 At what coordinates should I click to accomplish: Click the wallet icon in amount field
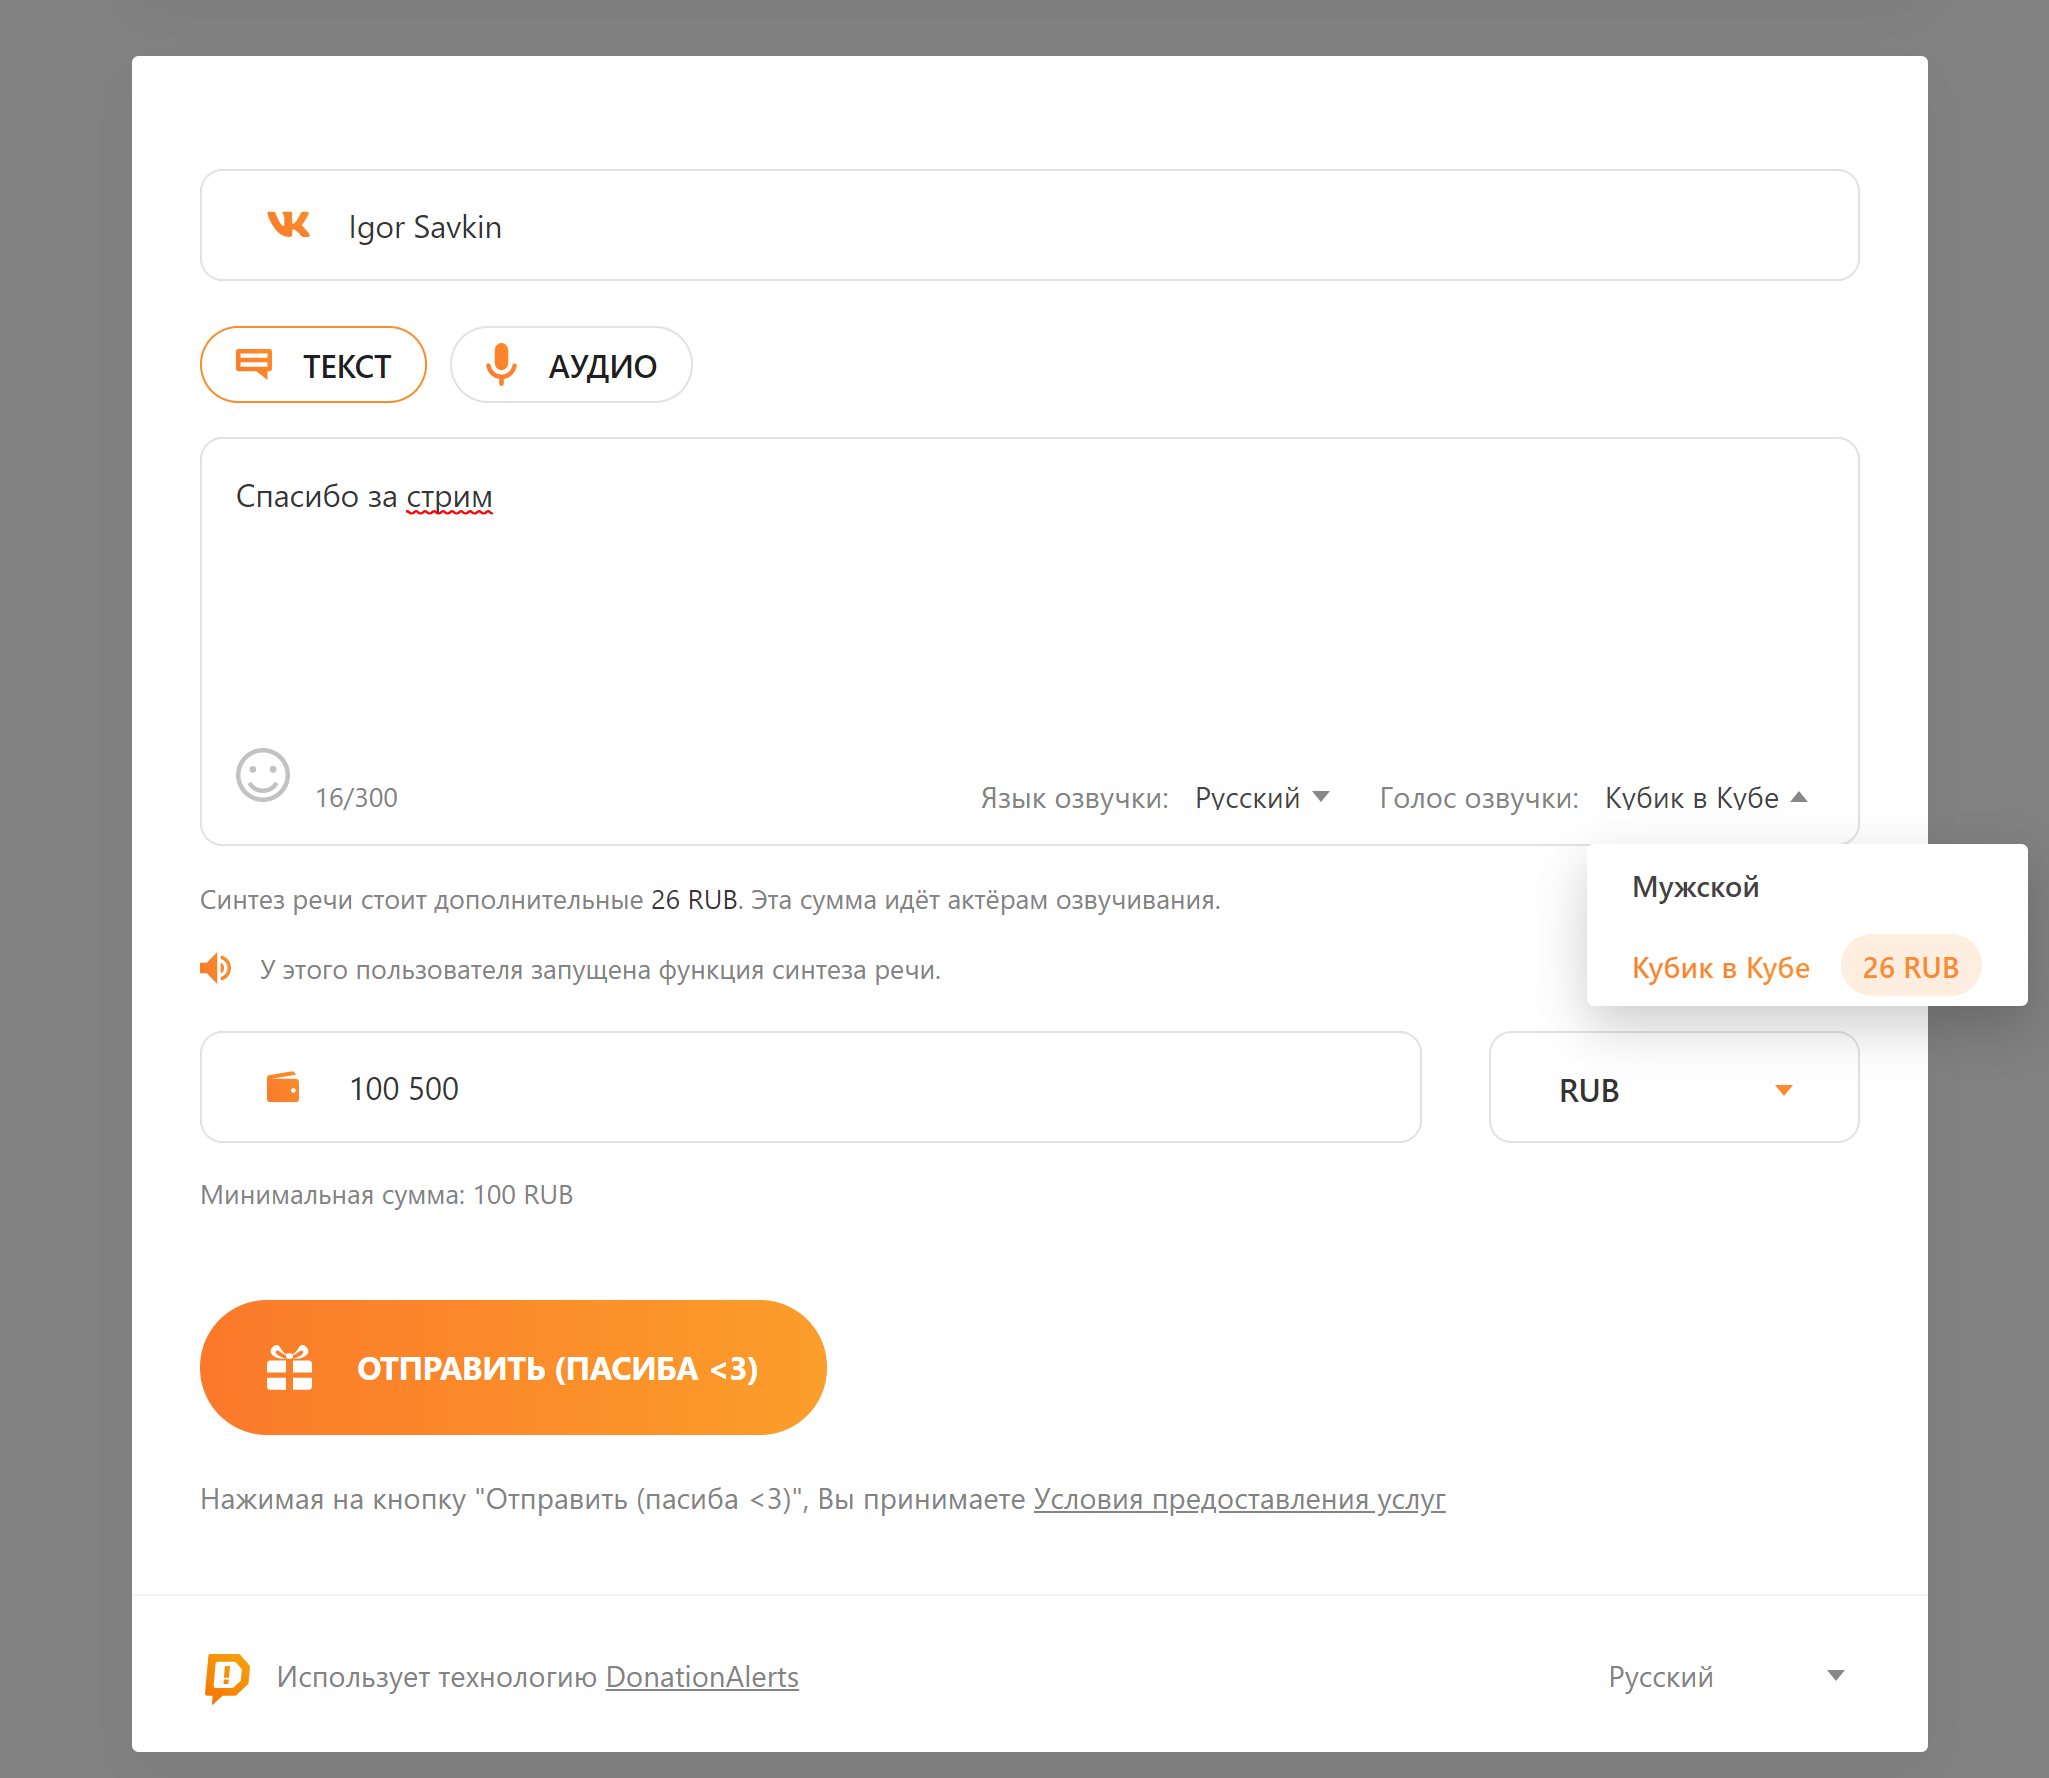[283, 1087]
